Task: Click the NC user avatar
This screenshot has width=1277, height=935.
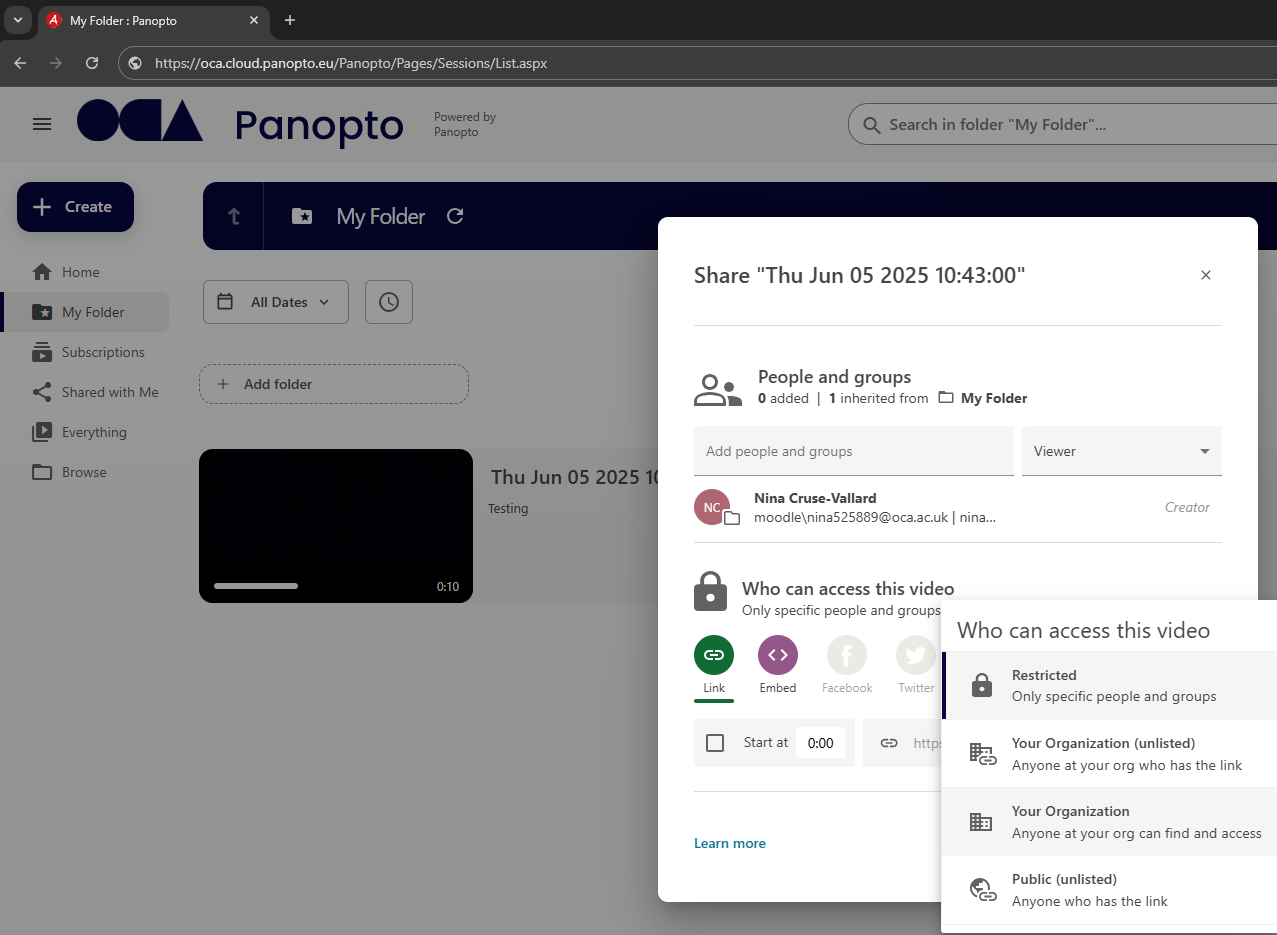Action: coord(712,507)
